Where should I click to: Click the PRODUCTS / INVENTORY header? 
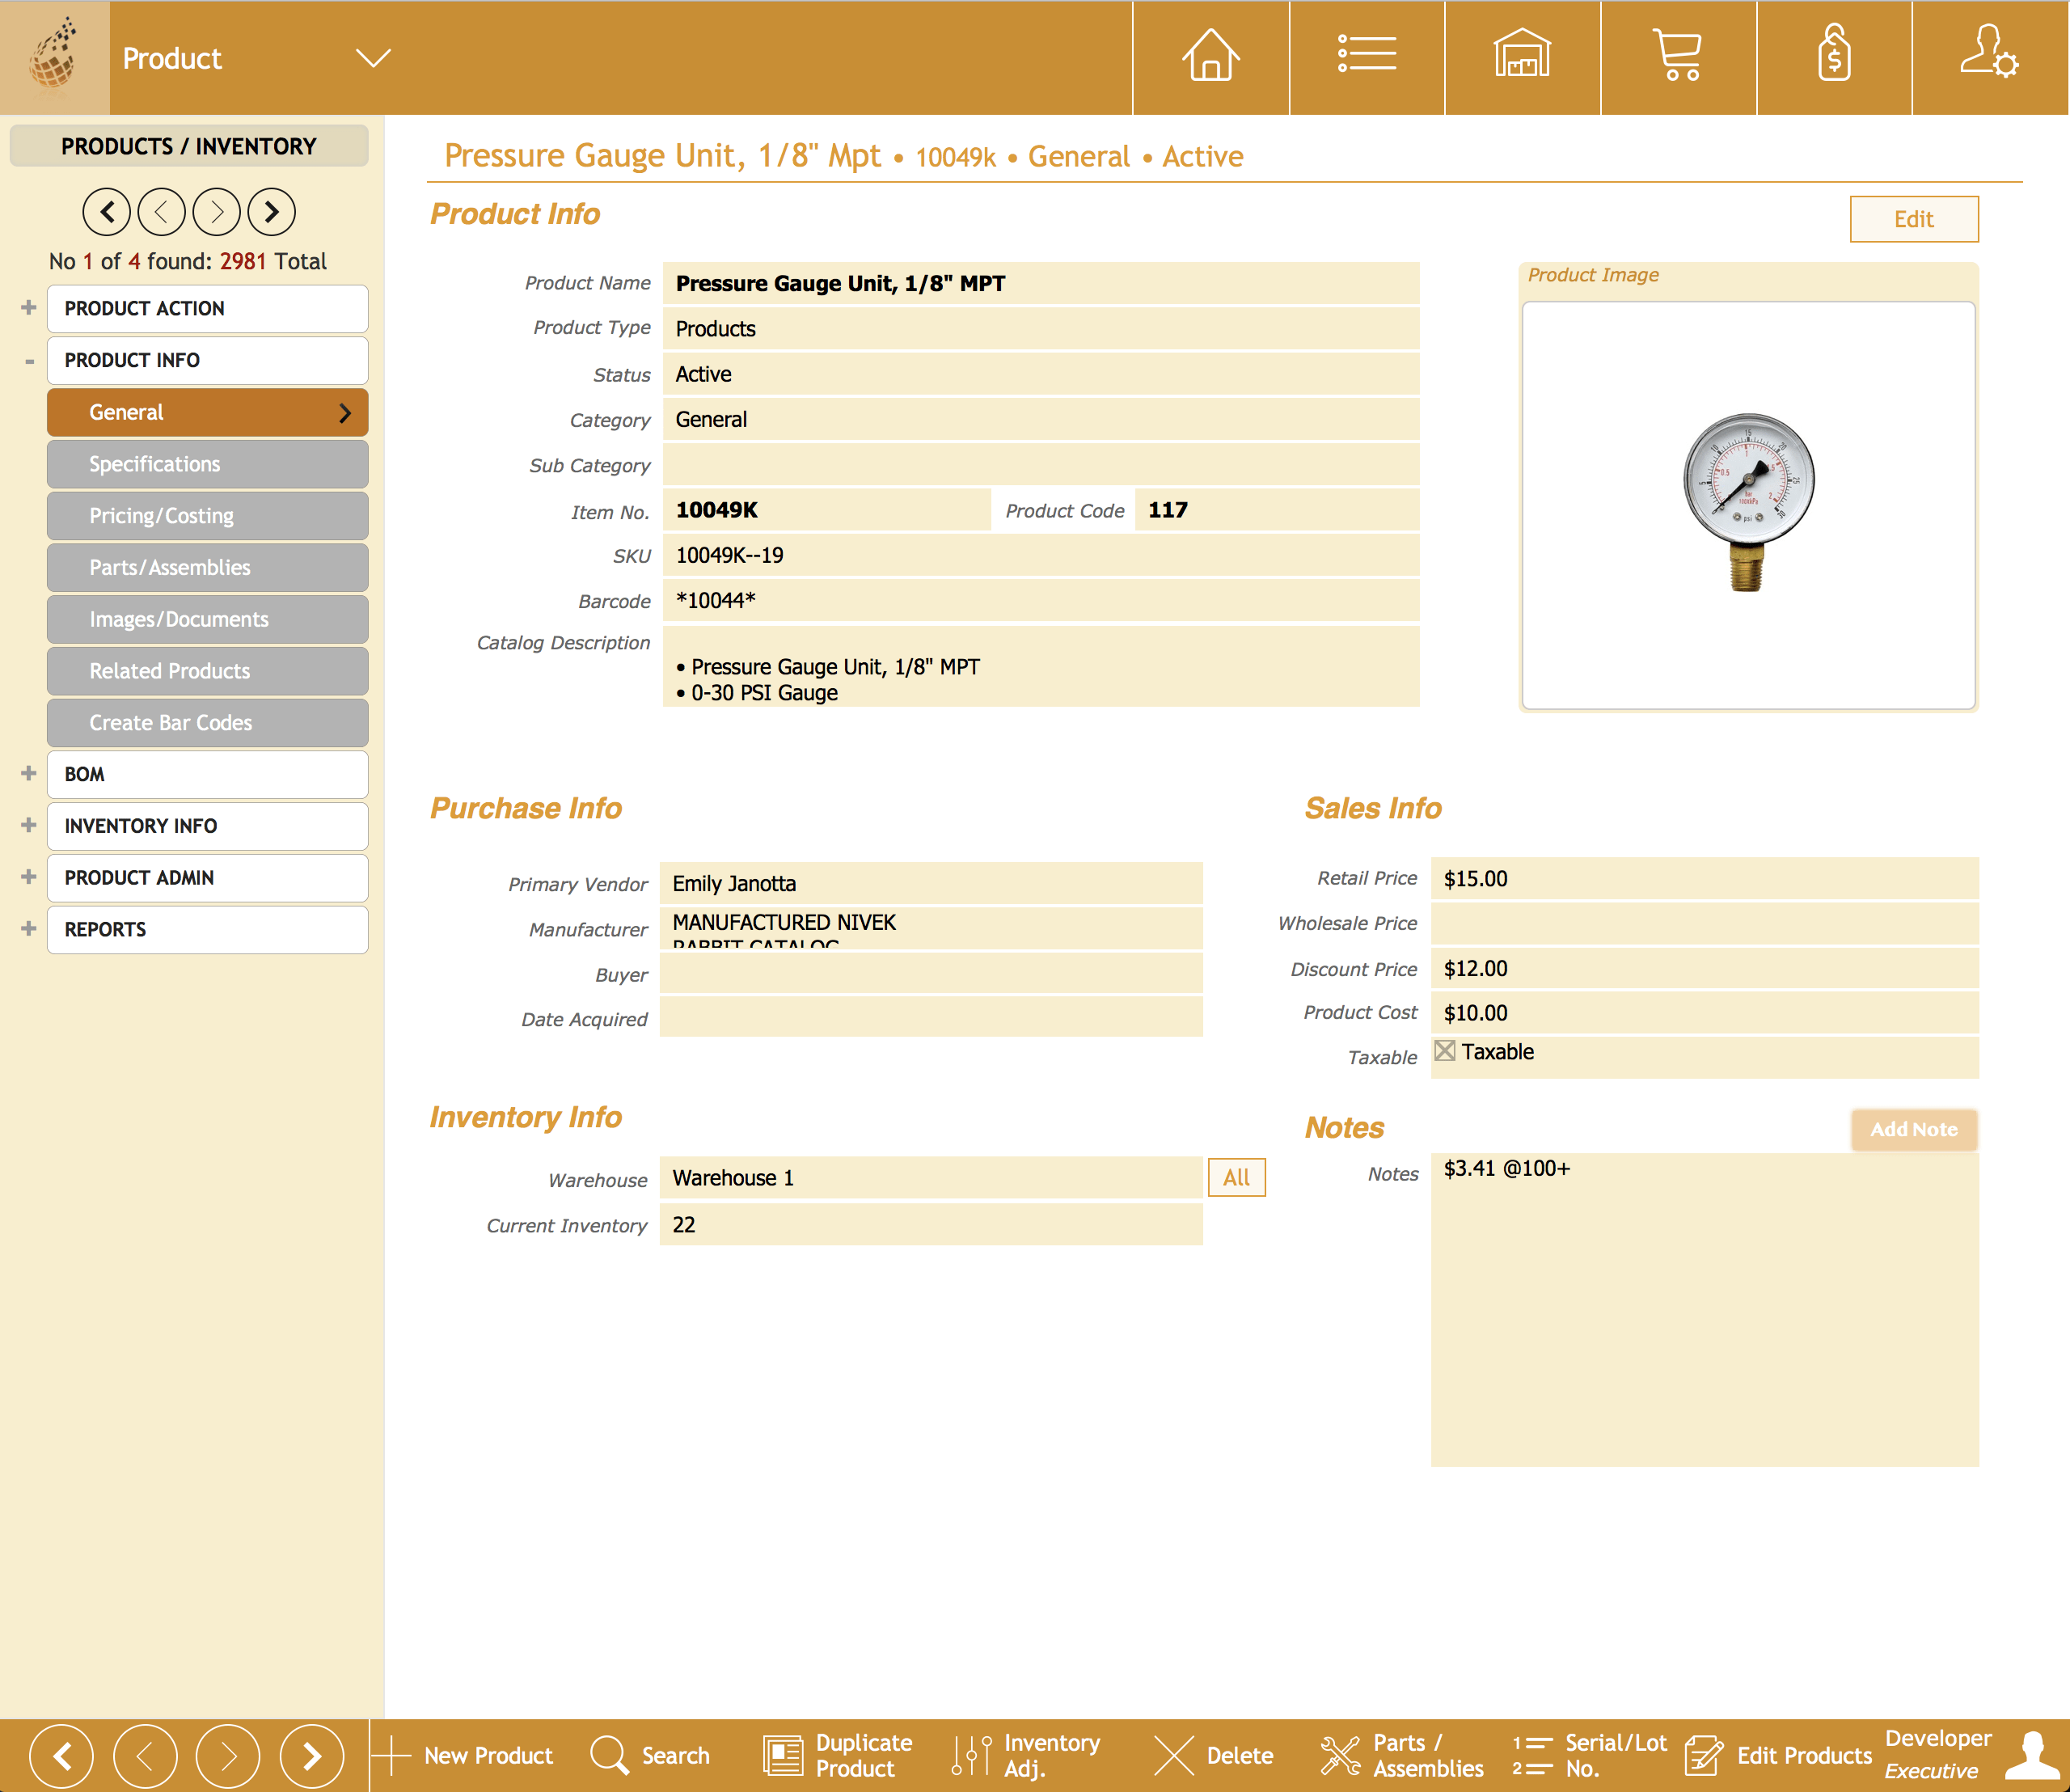click(x=189, y=146)
